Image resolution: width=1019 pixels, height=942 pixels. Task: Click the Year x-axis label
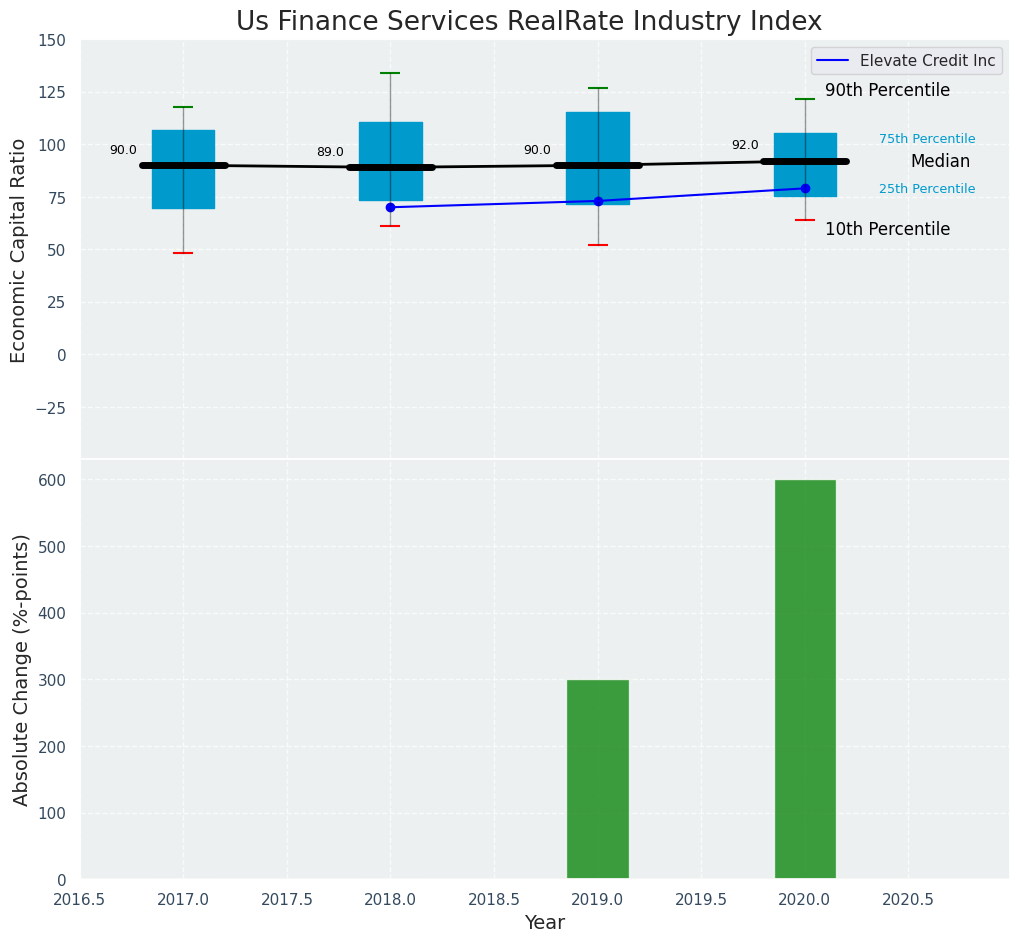(x=545, y=923)
